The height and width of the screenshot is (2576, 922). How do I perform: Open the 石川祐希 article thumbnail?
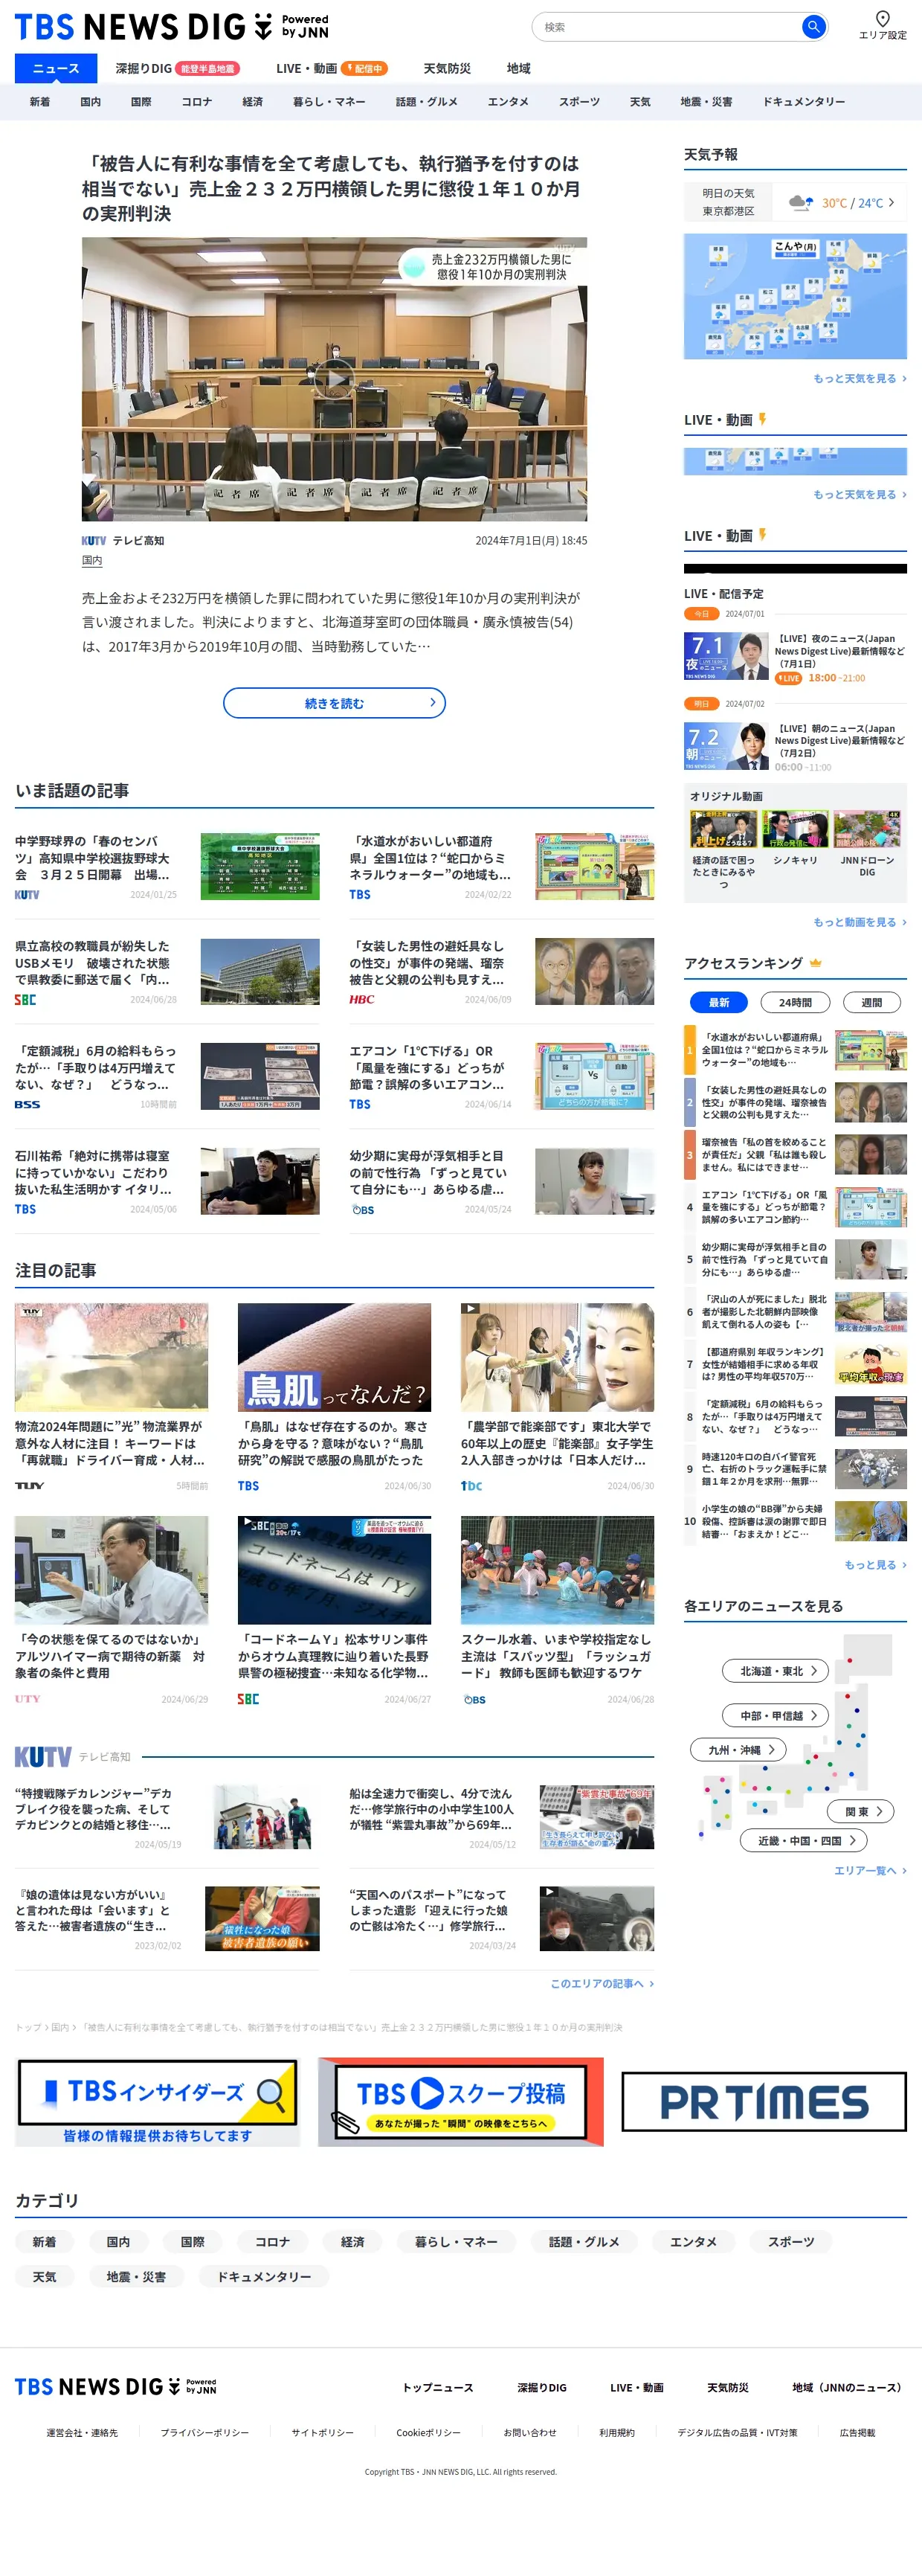click(260, 1181)
